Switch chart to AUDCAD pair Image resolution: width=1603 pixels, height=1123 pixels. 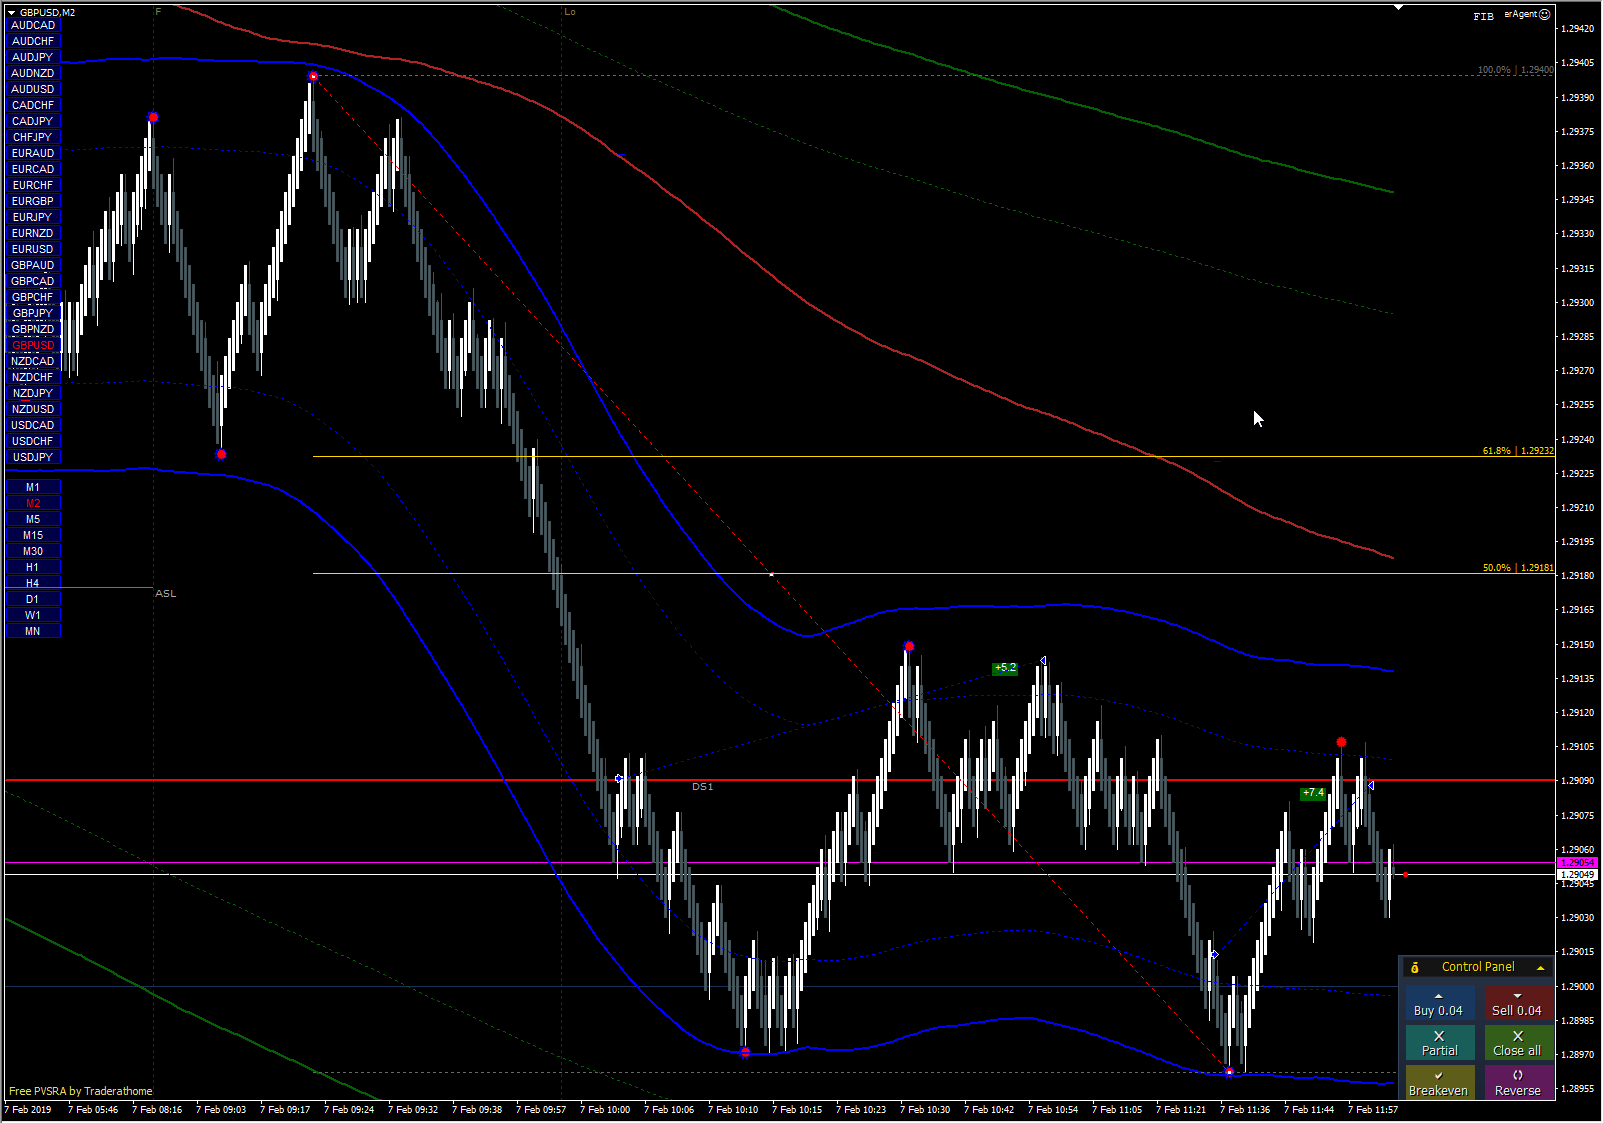coord(33,25)
